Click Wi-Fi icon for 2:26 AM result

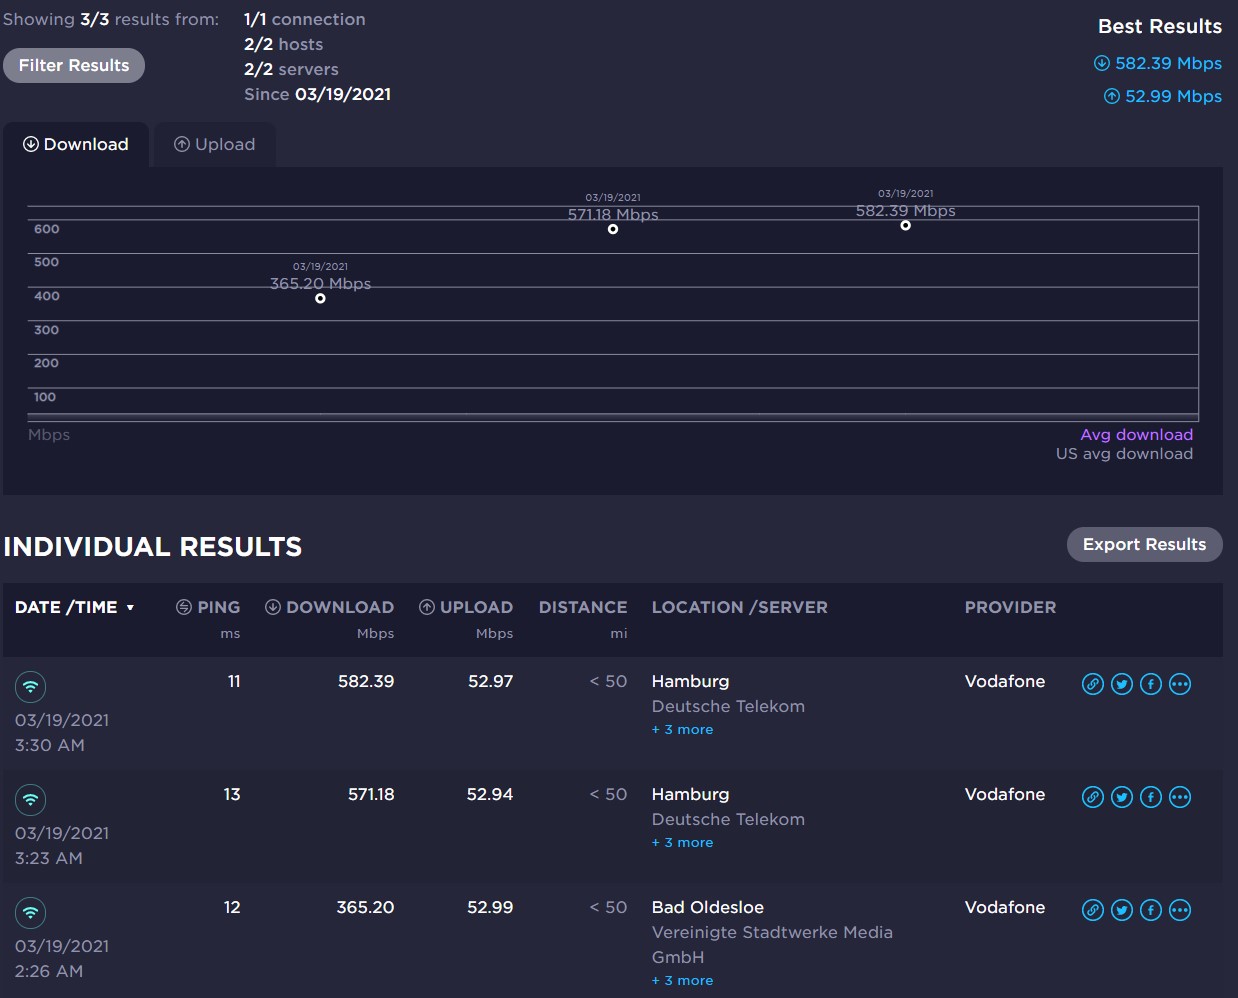[31, 912]
